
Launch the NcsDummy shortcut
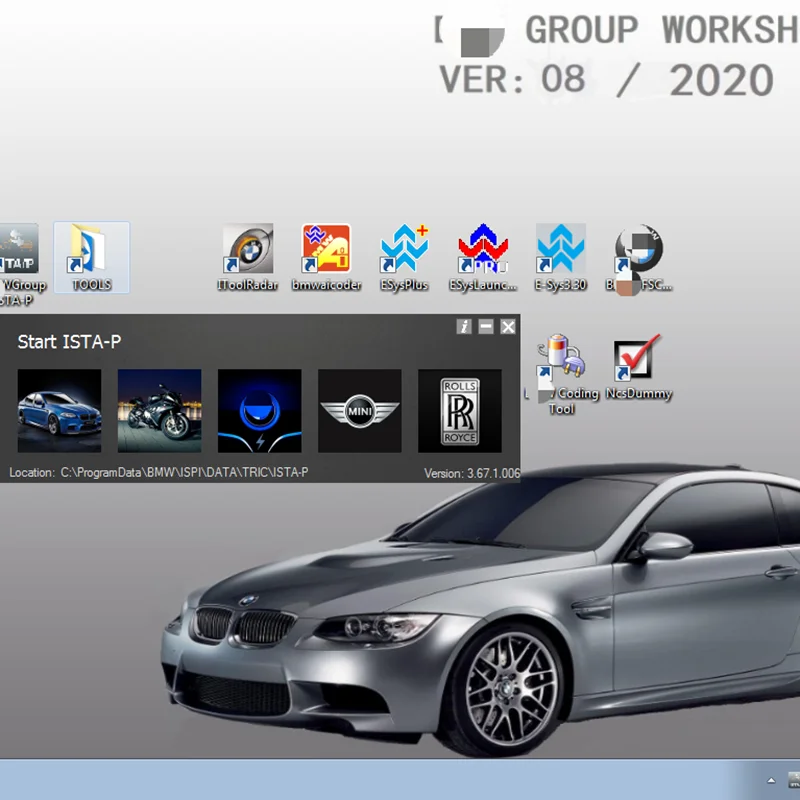click(x=638, y=367)
